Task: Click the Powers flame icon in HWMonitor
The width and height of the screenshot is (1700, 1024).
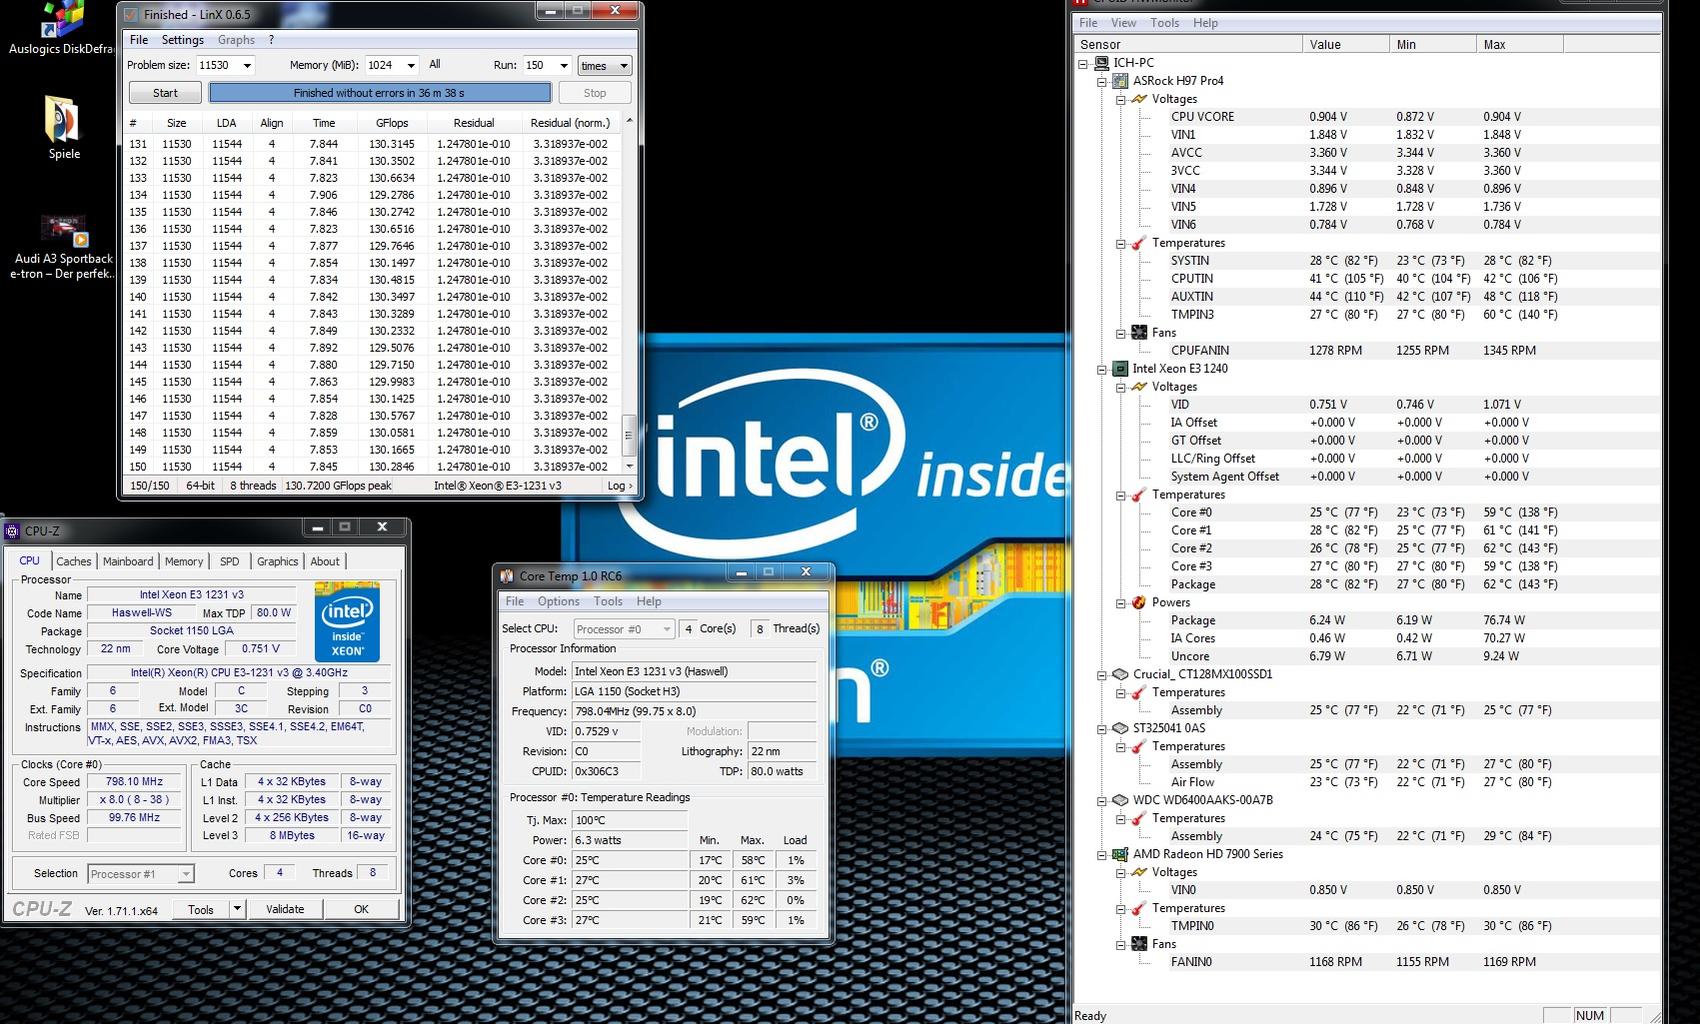Action: pos(1138,603)
